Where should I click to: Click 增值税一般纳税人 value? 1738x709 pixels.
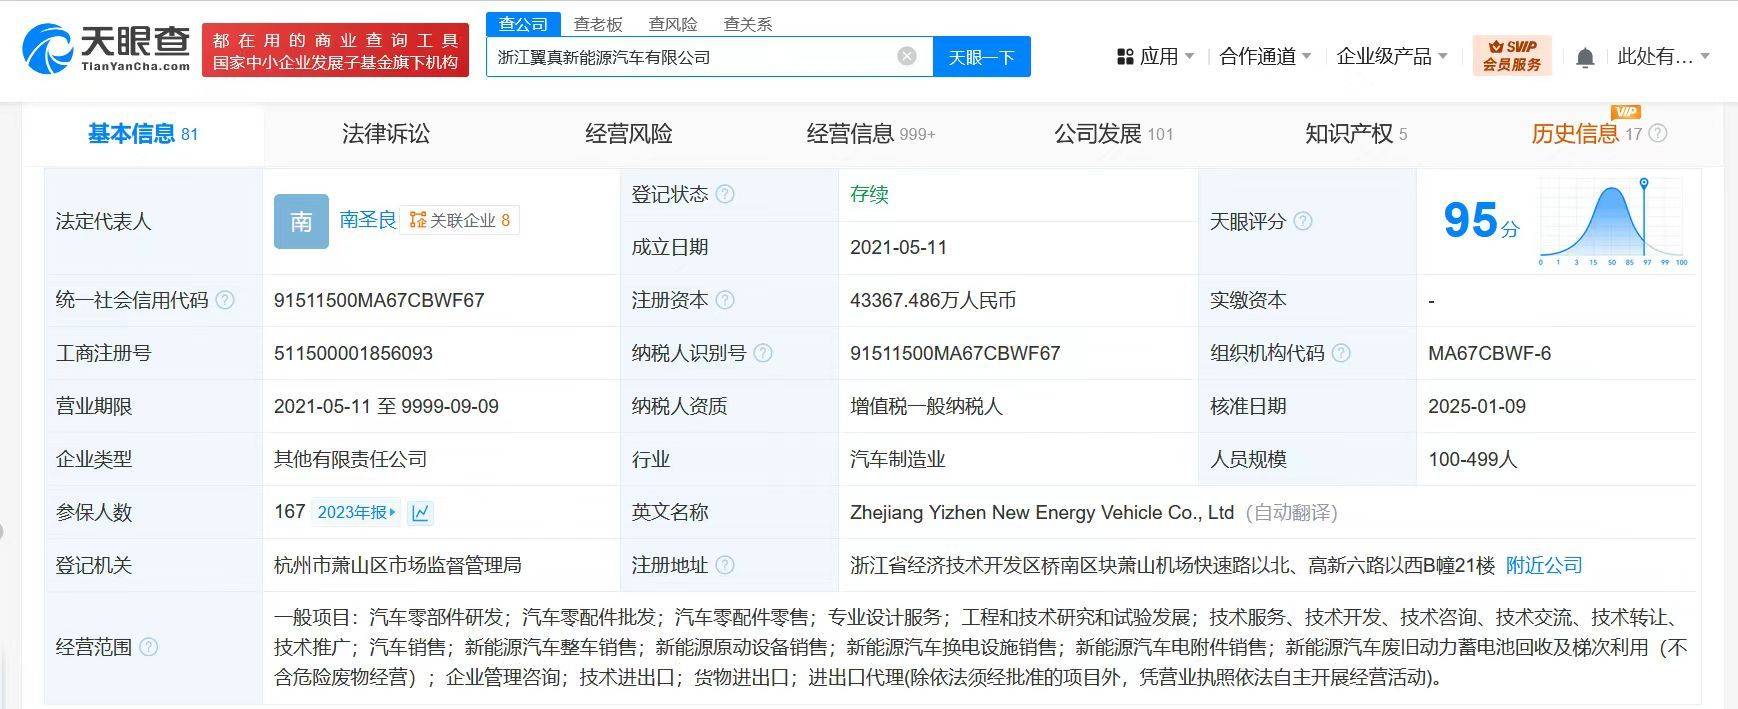pyautogui.click(x=926, y=406)
